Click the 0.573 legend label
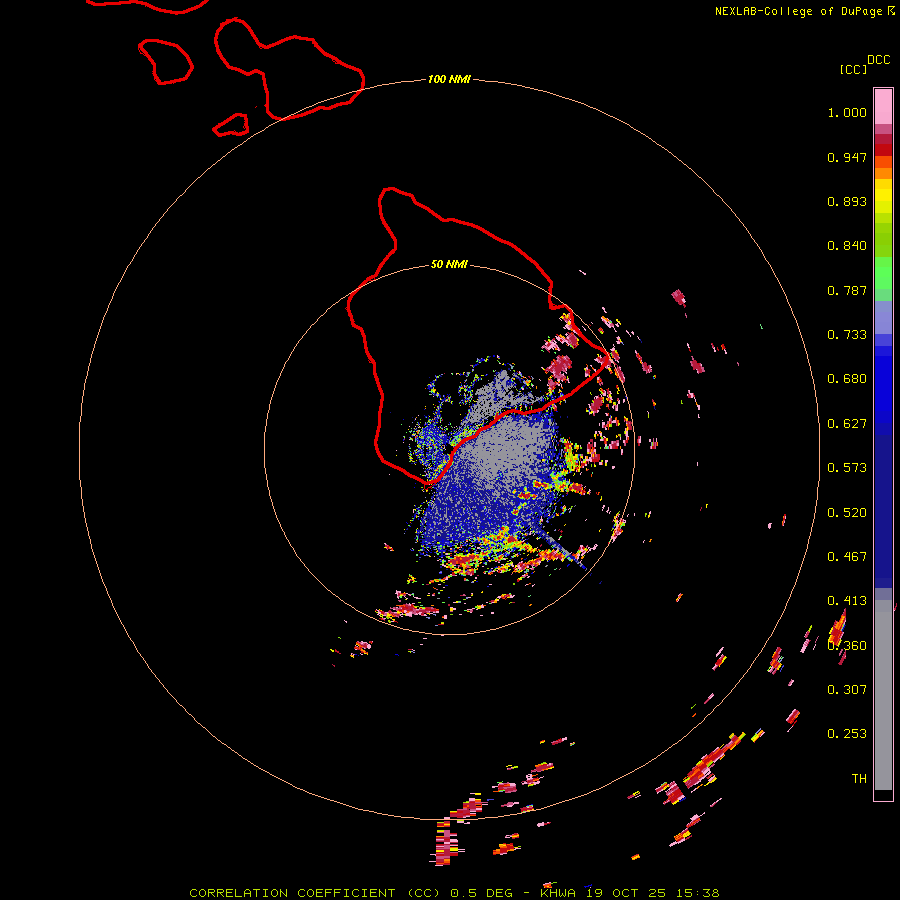This screenshot has width=900, height=900. coord(847,468)
